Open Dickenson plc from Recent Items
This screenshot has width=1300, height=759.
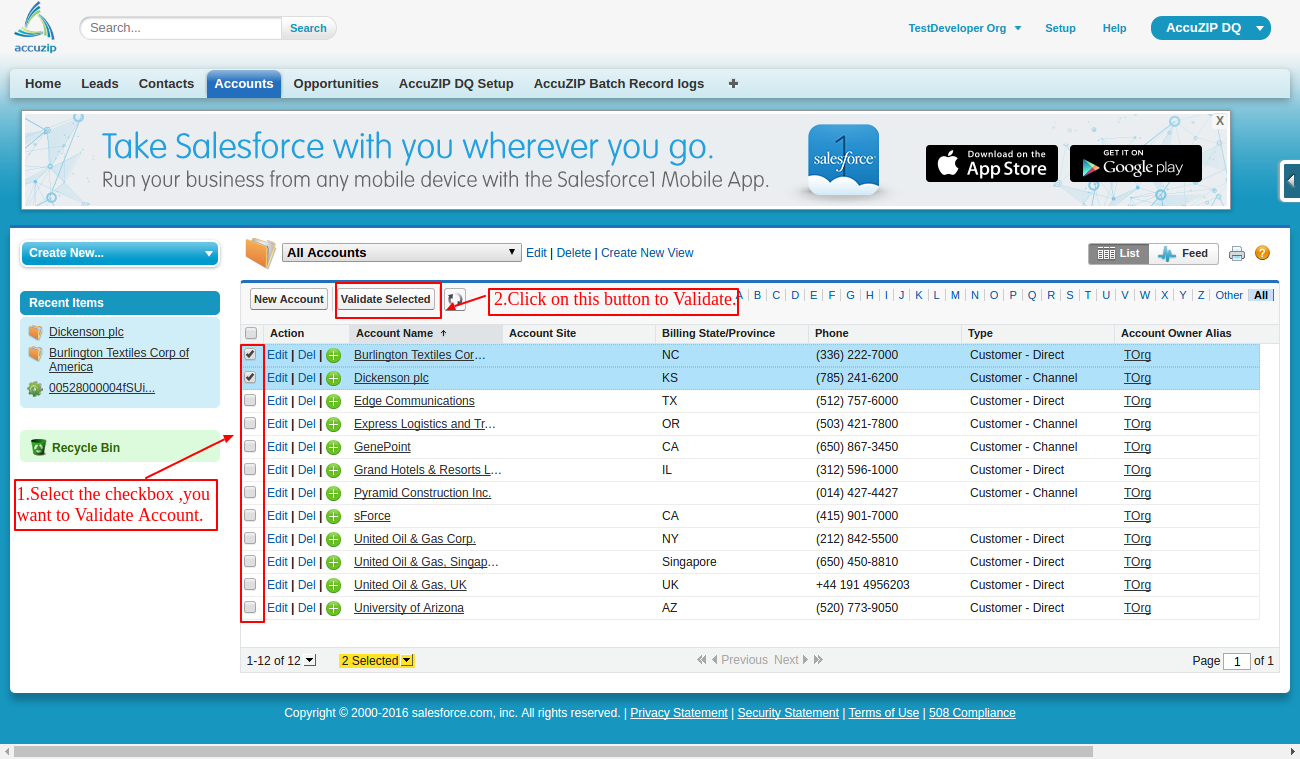coord(86,332)
